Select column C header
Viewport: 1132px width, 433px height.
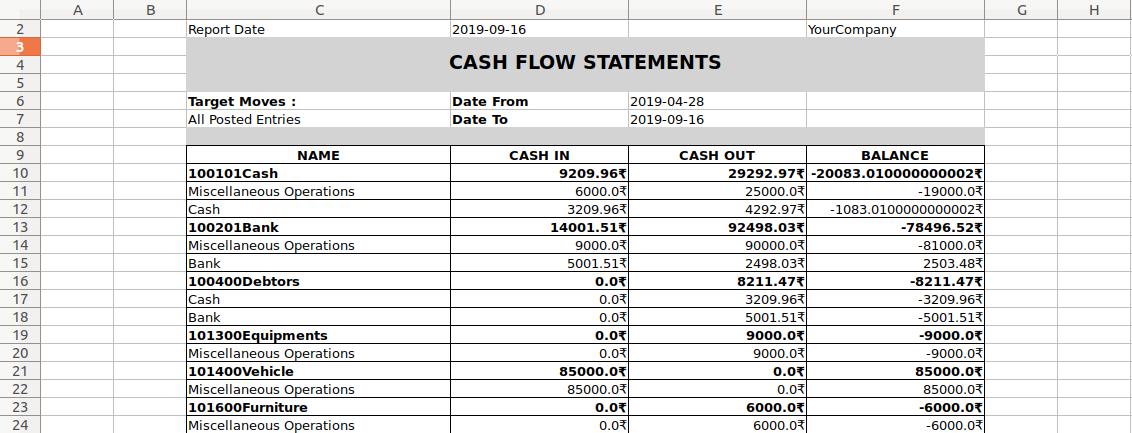click(x=318, y=10)
